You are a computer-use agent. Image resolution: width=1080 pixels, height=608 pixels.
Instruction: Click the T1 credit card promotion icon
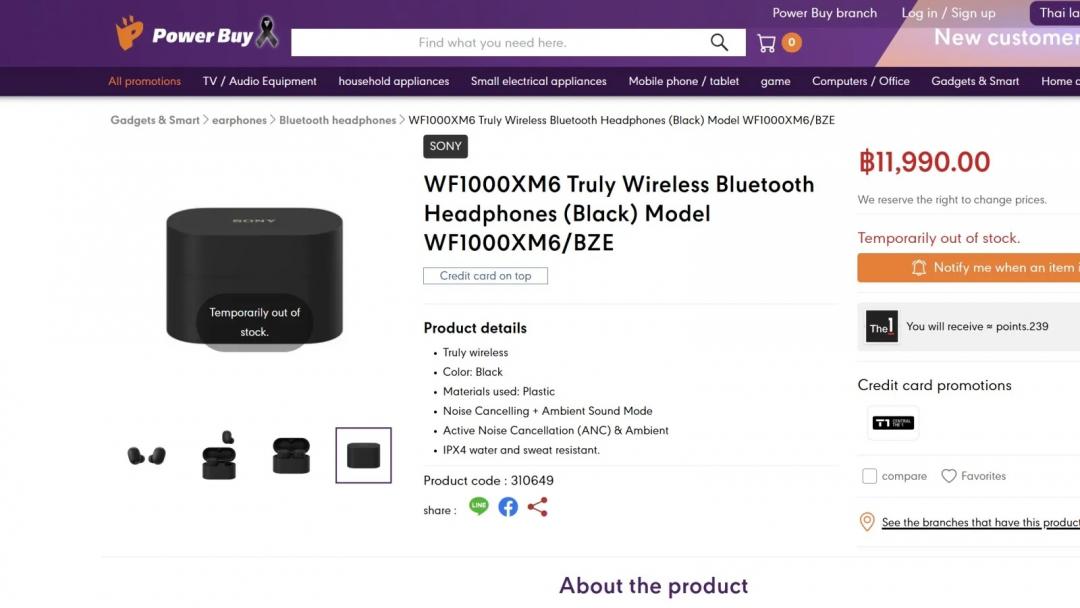(892, 422)
